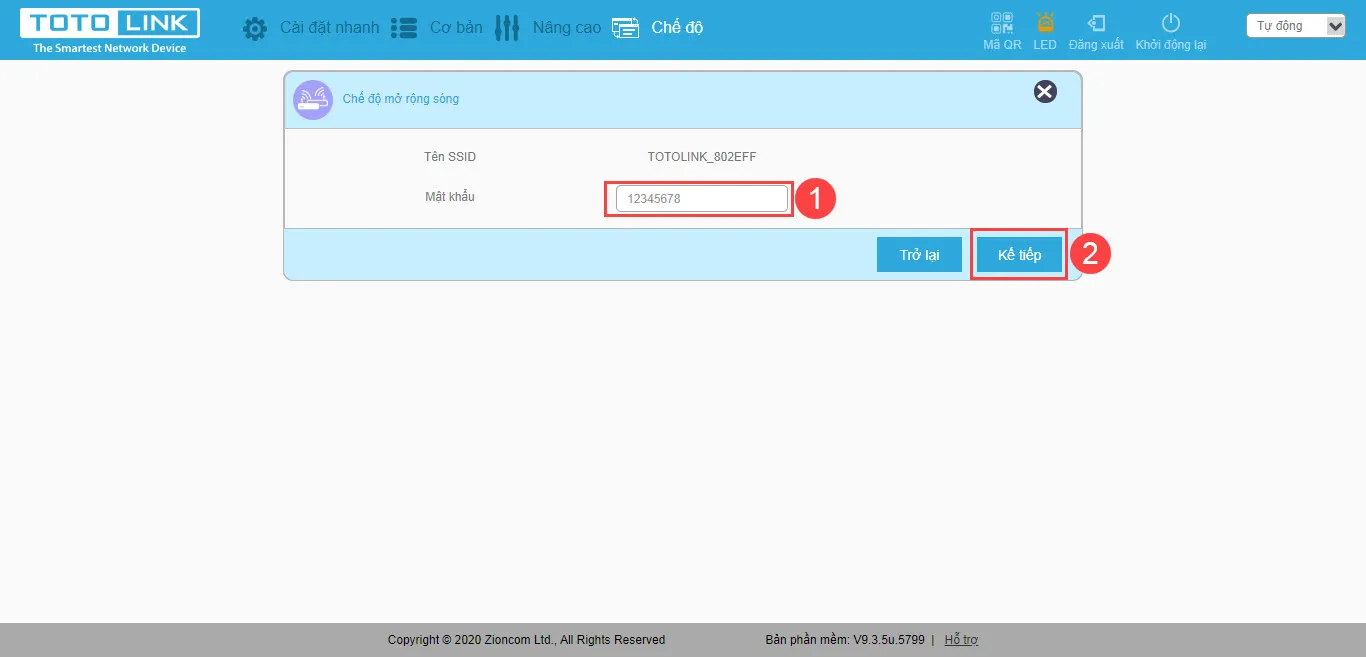Select the Chế độ menu label
The height and width of the screenshot is (657, 1366).
(677, 28)
